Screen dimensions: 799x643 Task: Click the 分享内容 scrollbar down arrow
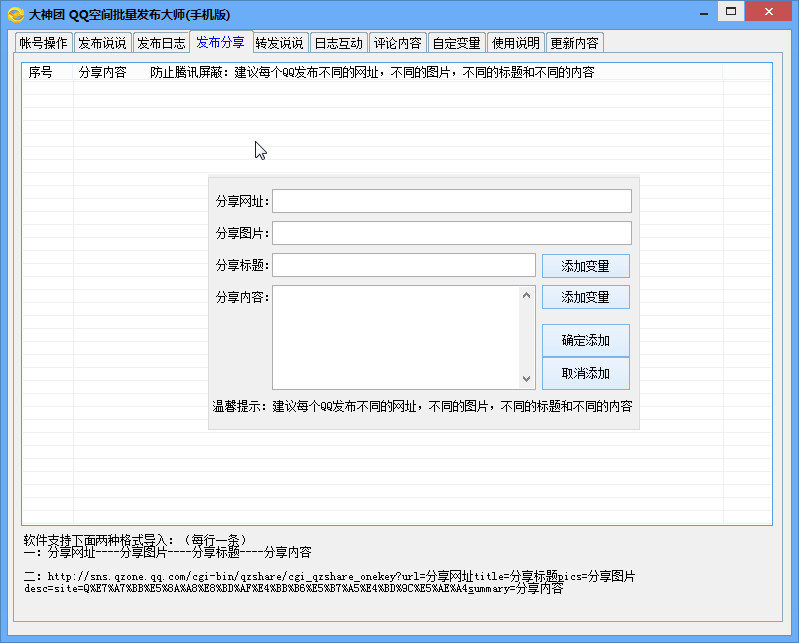click(527, 379)
